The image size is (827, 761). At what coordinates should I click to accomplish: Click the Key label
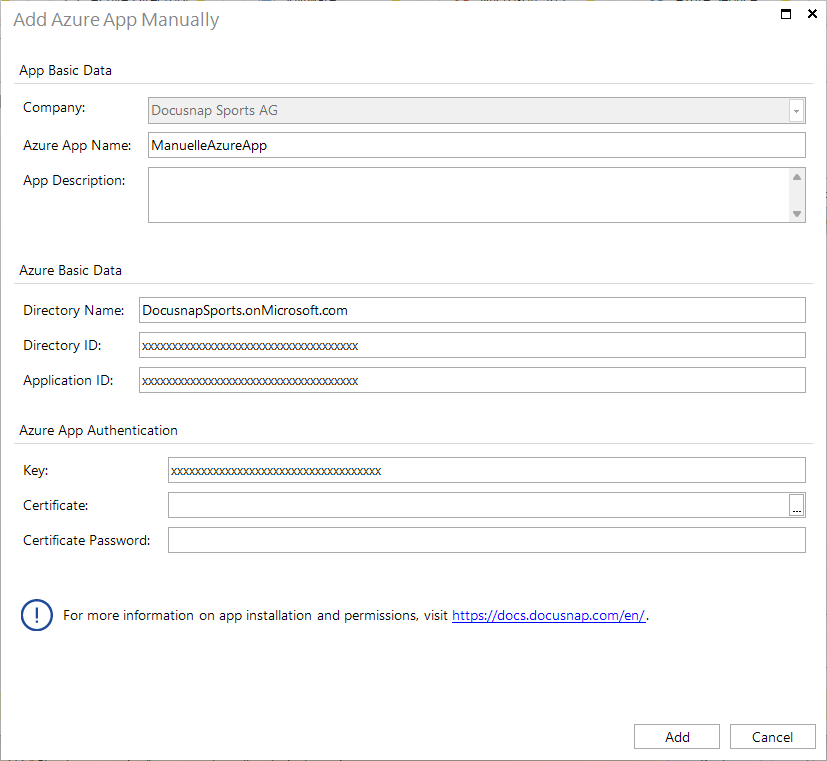(x=35, y=470)
